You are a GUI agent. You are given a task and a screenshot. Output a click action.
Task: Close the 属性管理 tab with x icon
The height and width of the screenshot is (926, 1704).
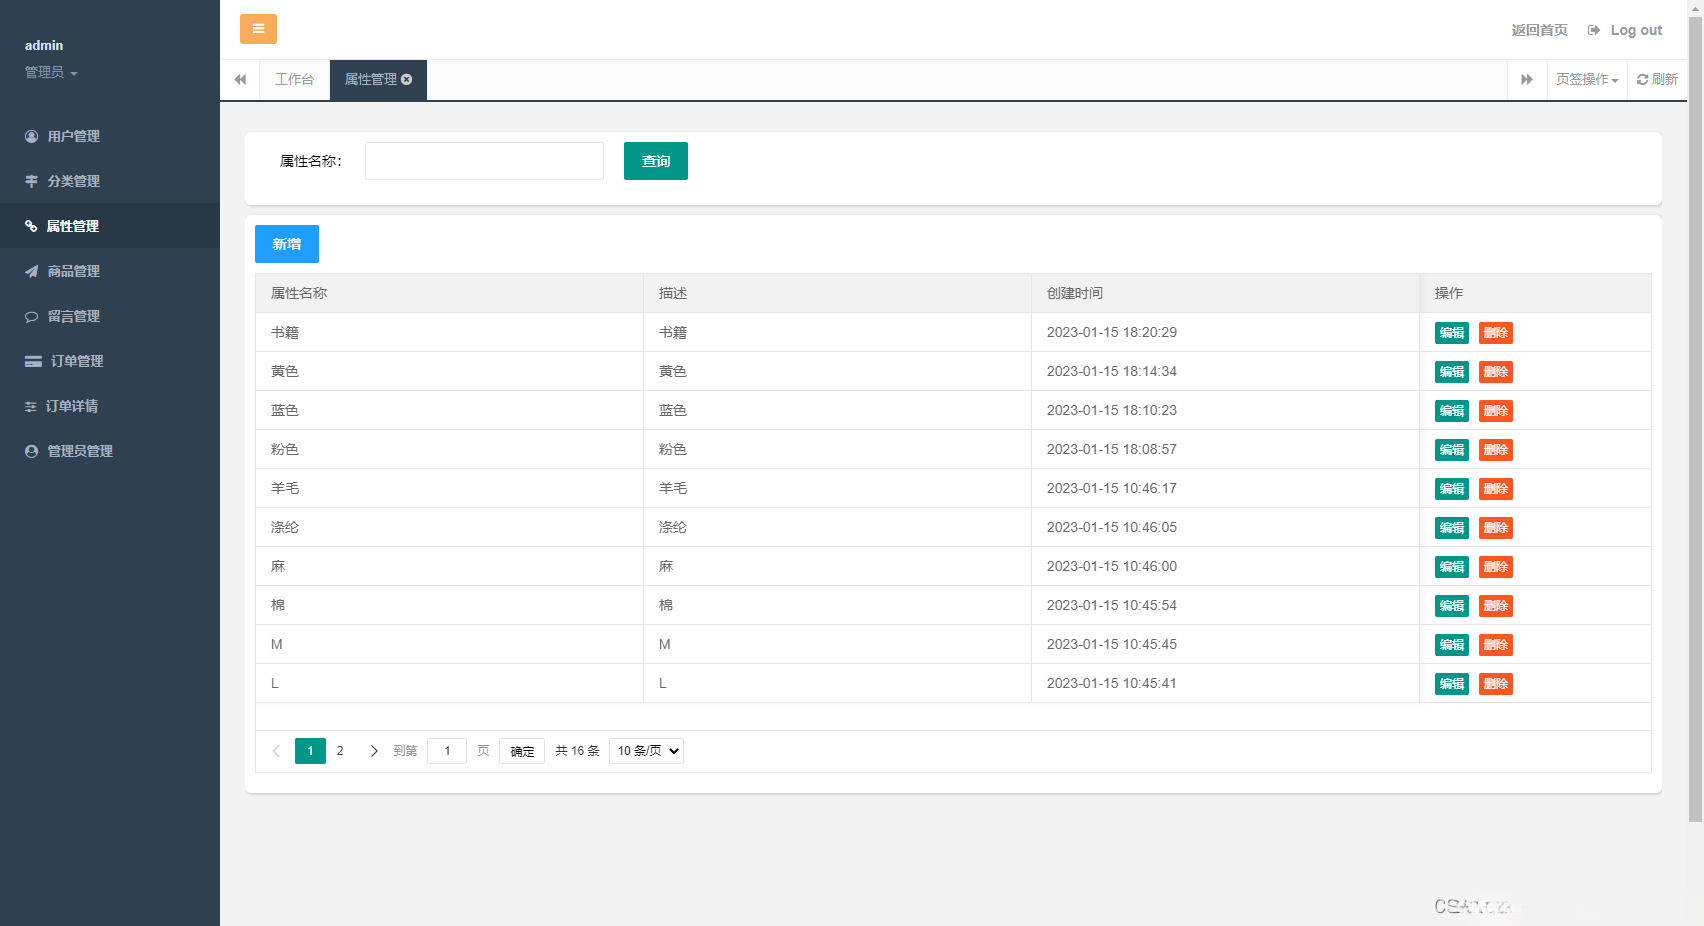407,79
